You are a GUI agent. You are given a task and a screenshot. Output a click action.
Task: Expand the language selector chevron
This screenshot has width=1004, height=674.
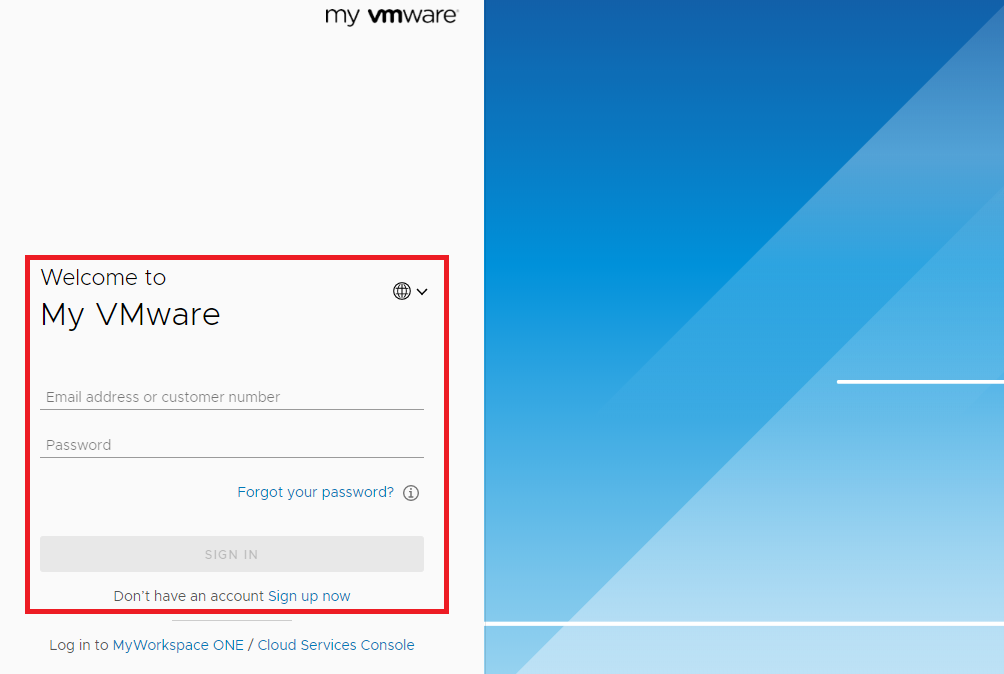coord(422,292)
